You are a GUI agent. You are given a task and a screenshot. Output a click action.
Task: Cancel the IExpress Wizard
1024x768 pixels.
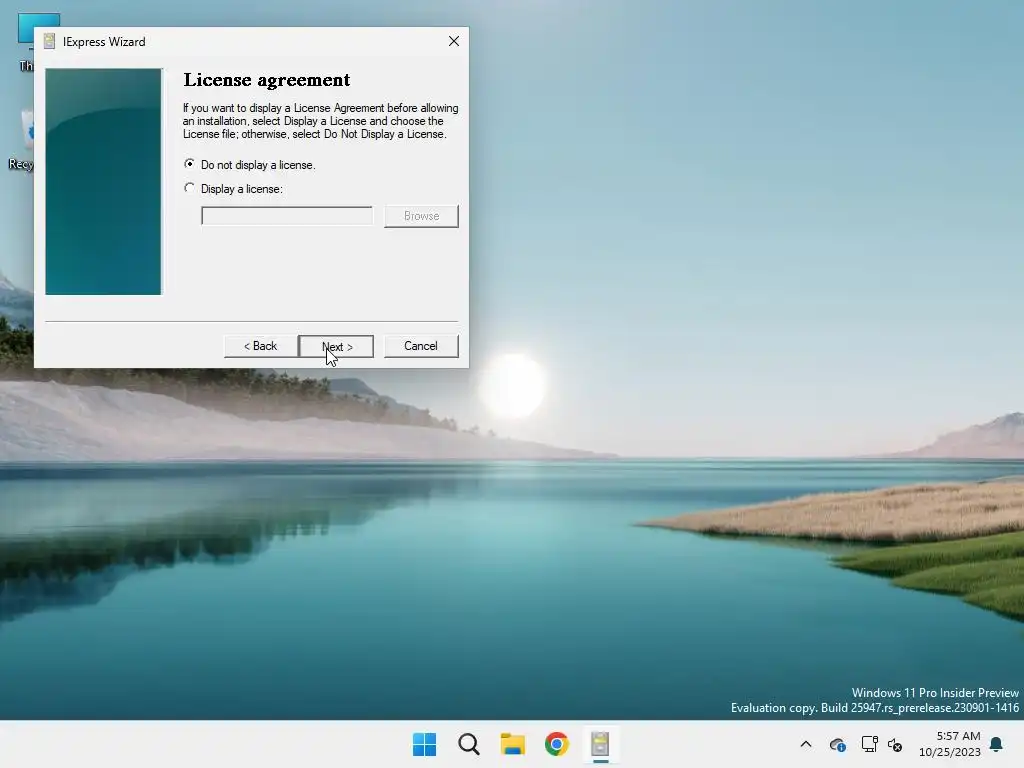421,346
